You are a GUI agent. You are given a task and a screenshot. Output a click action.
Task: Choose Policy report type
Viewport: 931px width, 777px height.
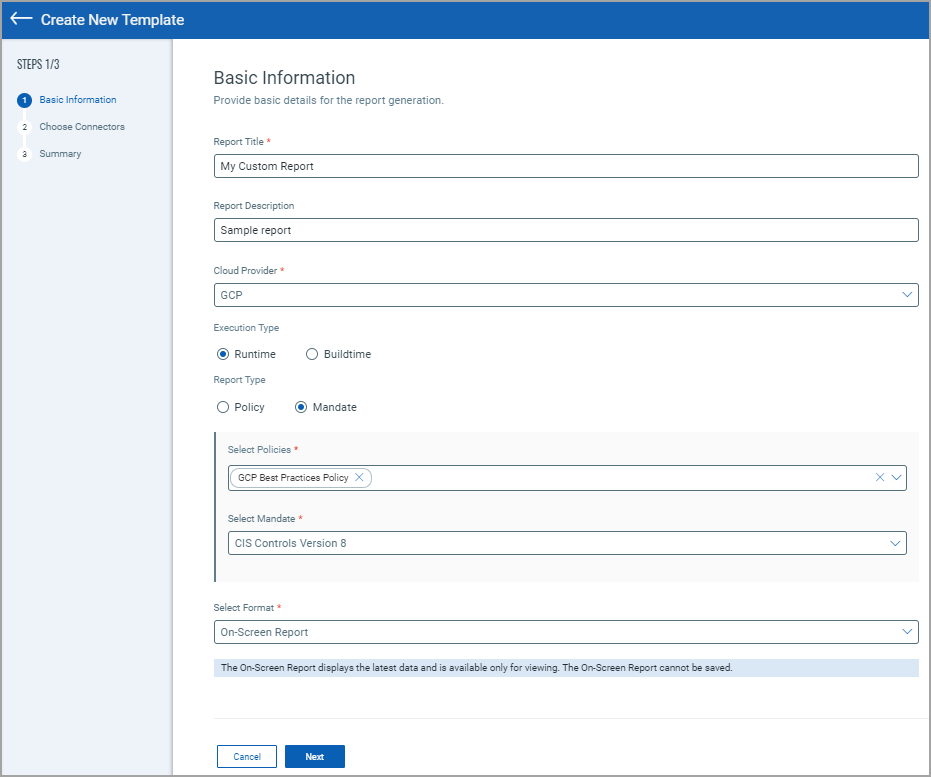coord(223,407)
